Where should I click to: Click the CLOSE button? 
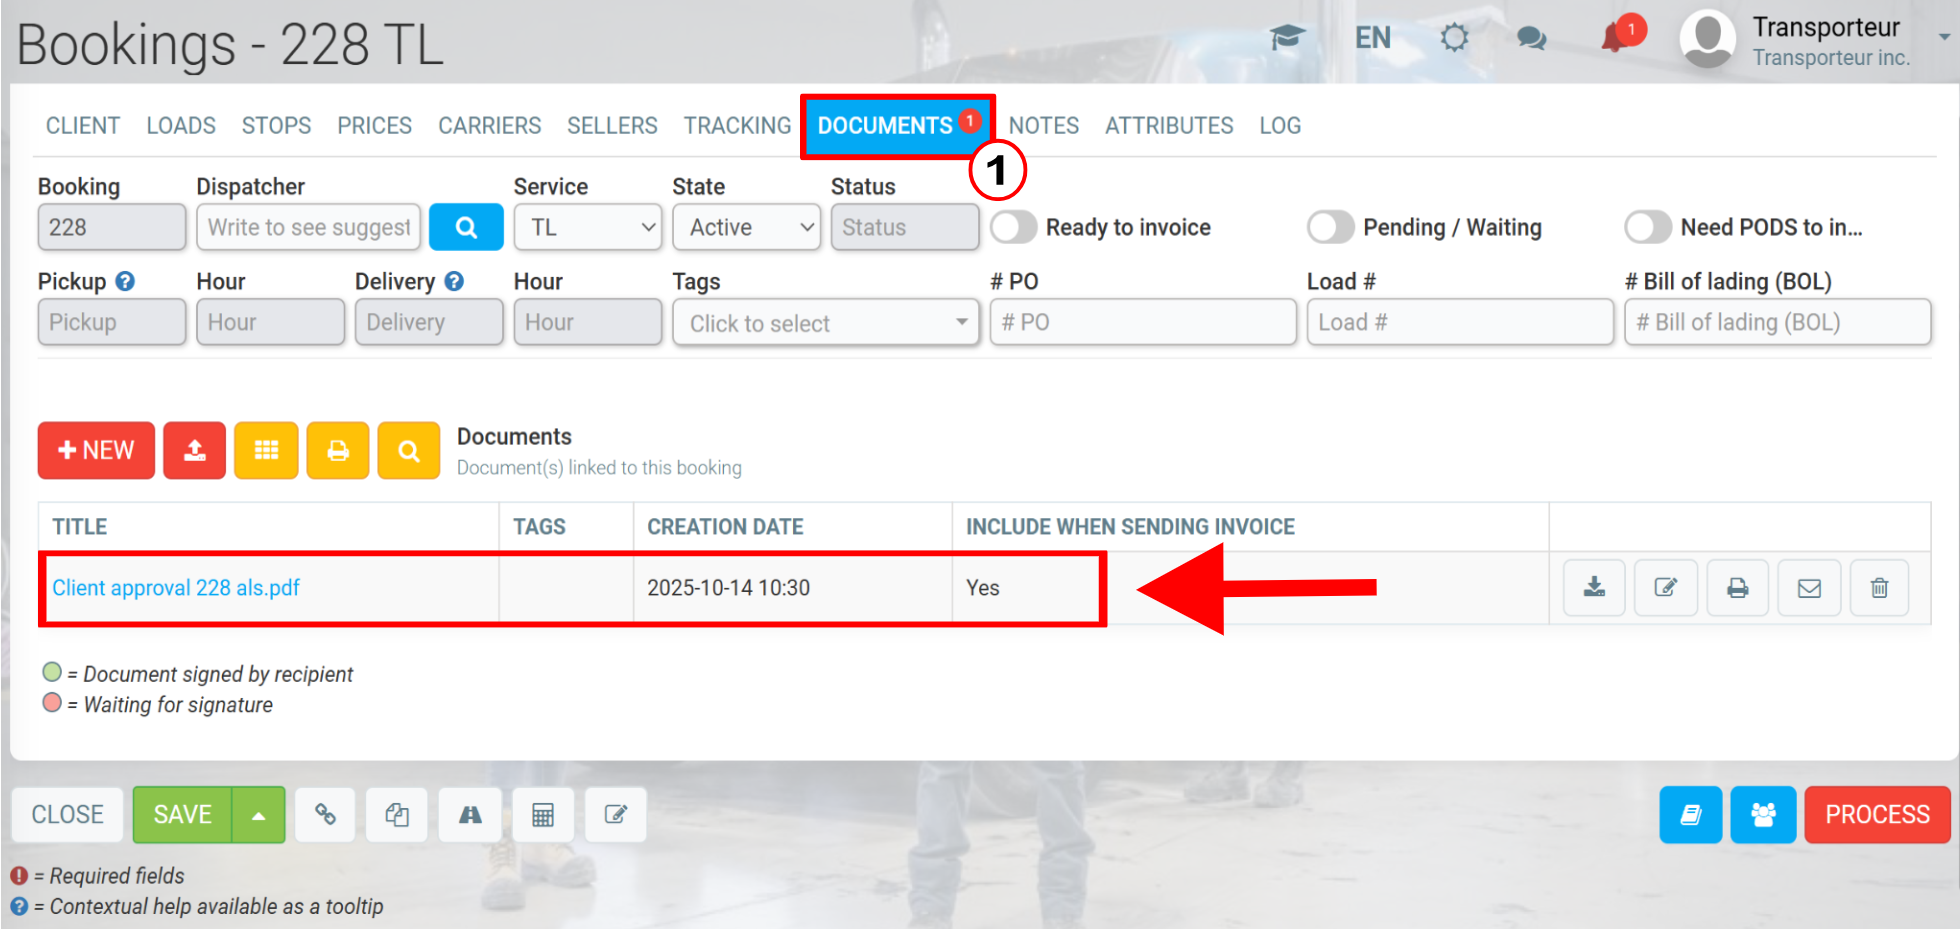tap(67, 815)
